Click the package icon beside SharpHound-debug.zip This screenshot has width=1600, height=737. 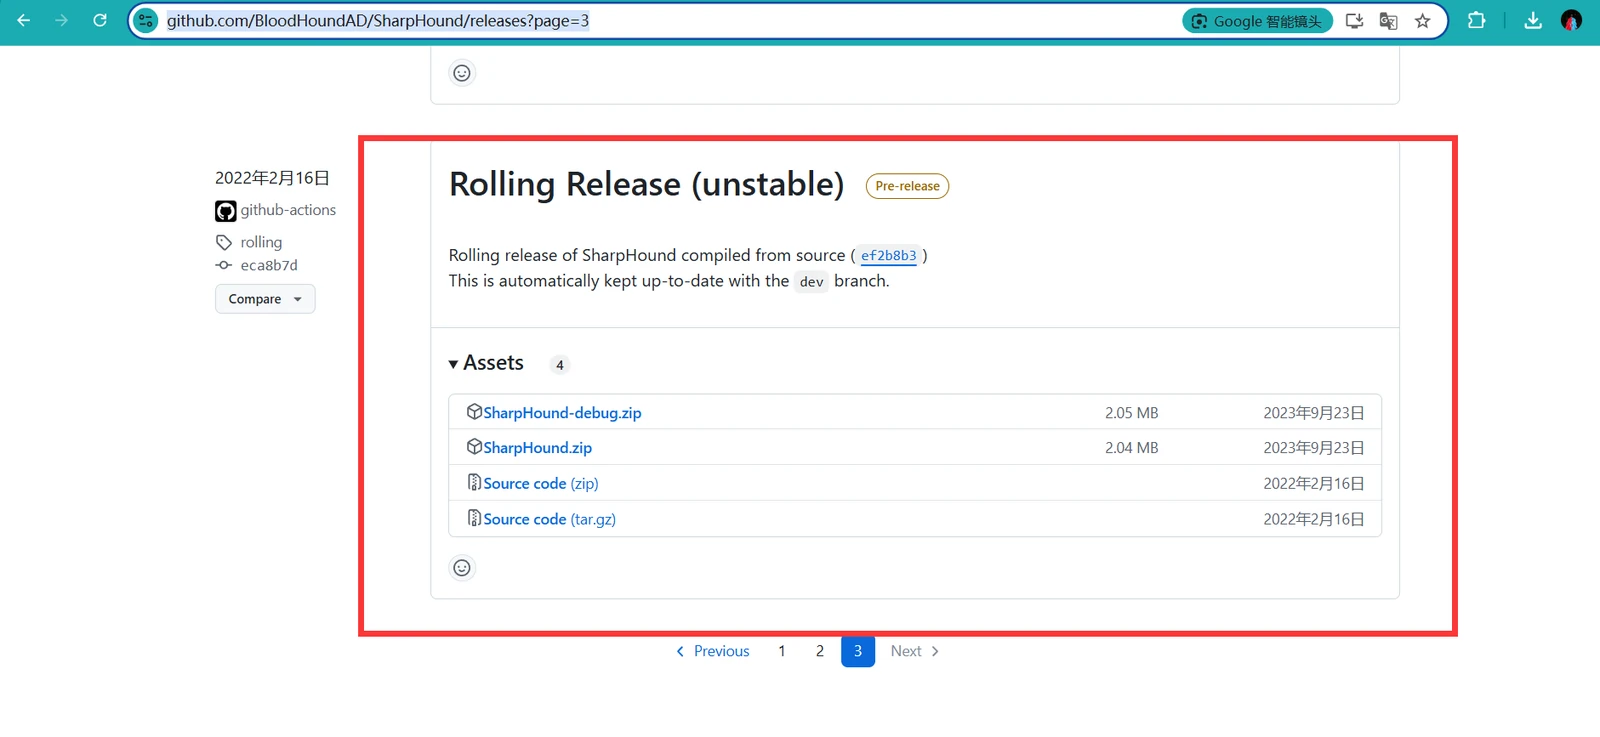(x=474, y=412)
